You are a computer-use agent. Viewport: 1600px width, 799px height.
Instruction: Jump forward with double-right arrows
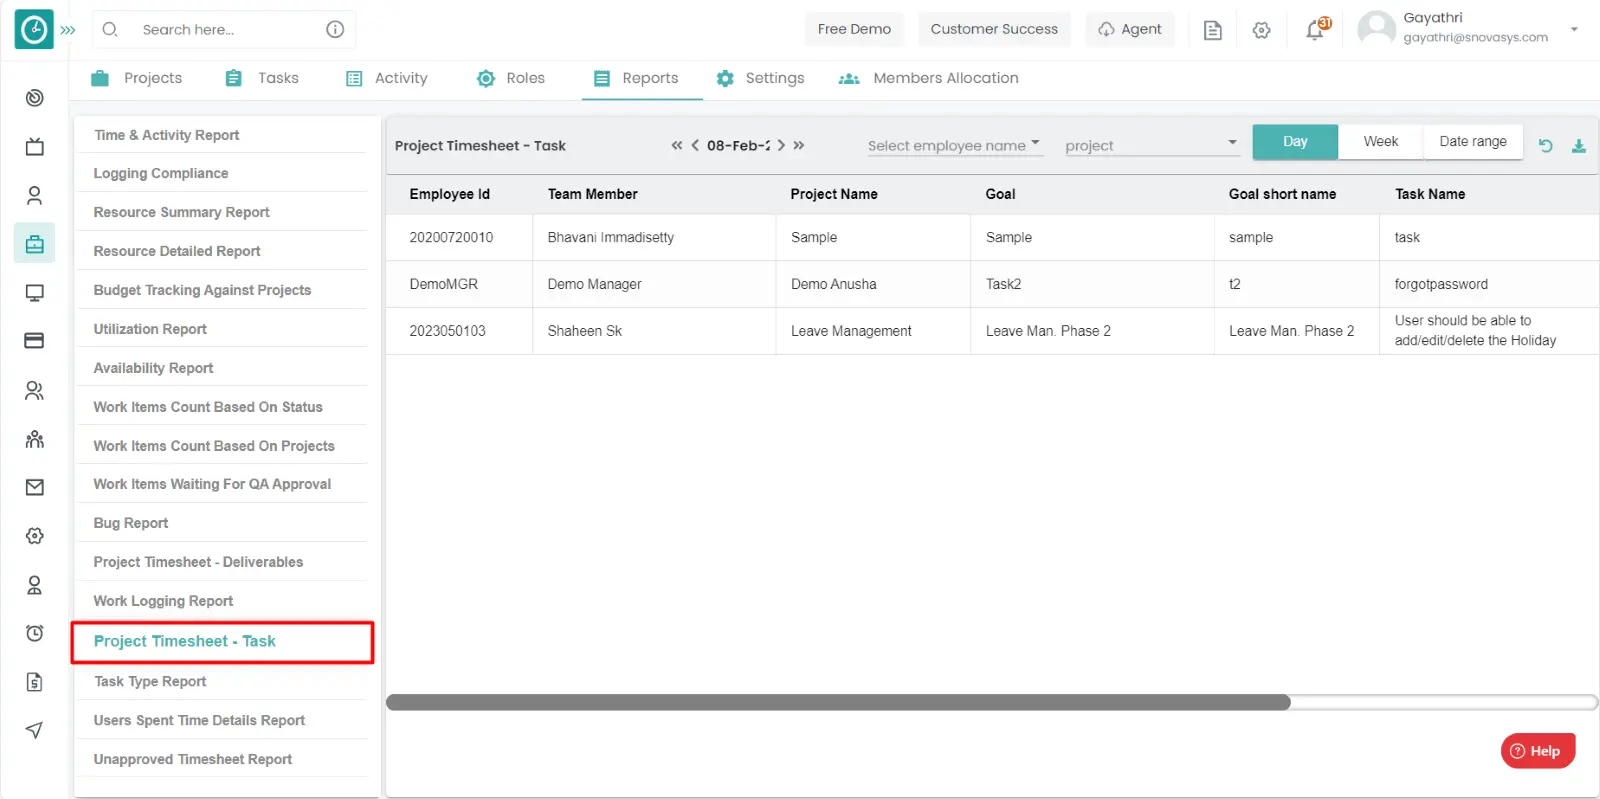point(799,145)
